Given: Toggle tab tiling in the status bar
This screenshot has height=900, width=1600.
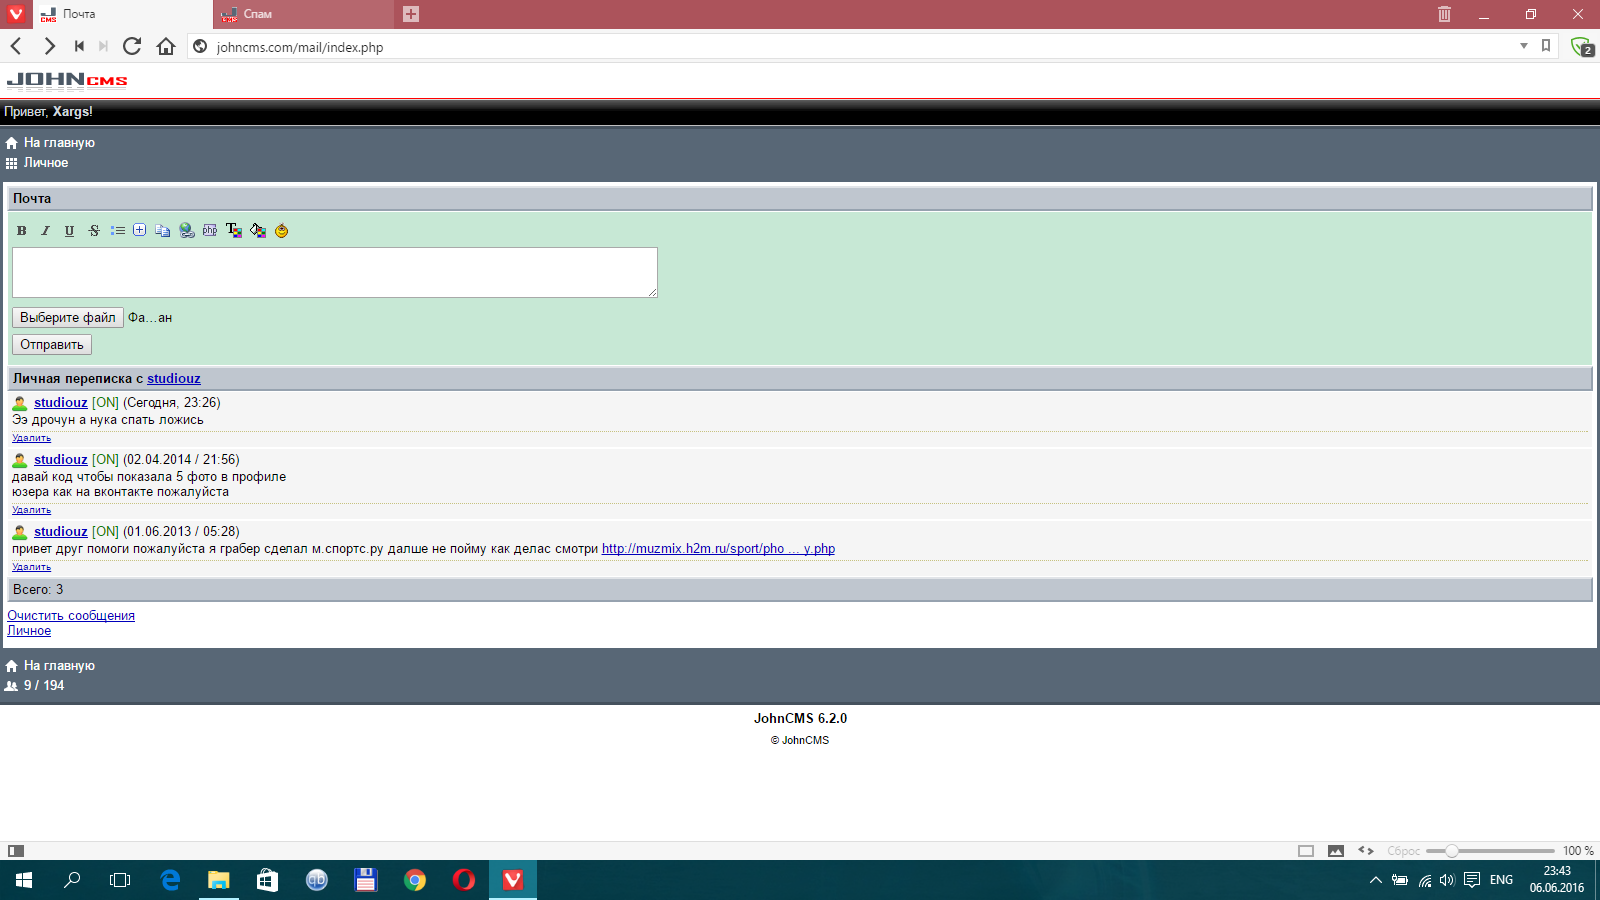Looking at the screenshot, I should pos(1306,851).
